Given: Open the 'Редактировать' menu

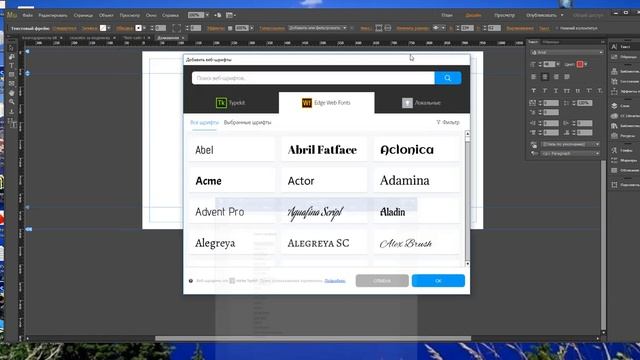Looking at the screenshot, I should (x=53, y=15).
